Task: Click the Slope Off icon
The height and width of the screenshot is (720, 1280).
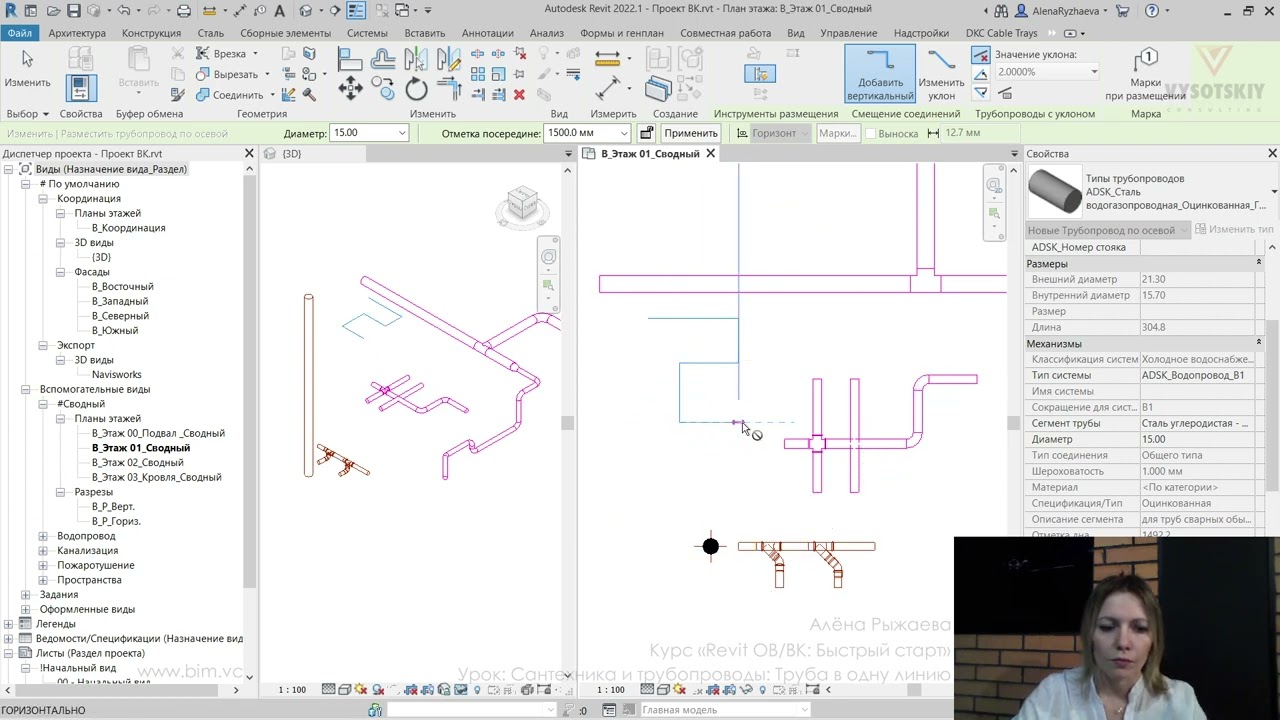Action: (981, 55)
